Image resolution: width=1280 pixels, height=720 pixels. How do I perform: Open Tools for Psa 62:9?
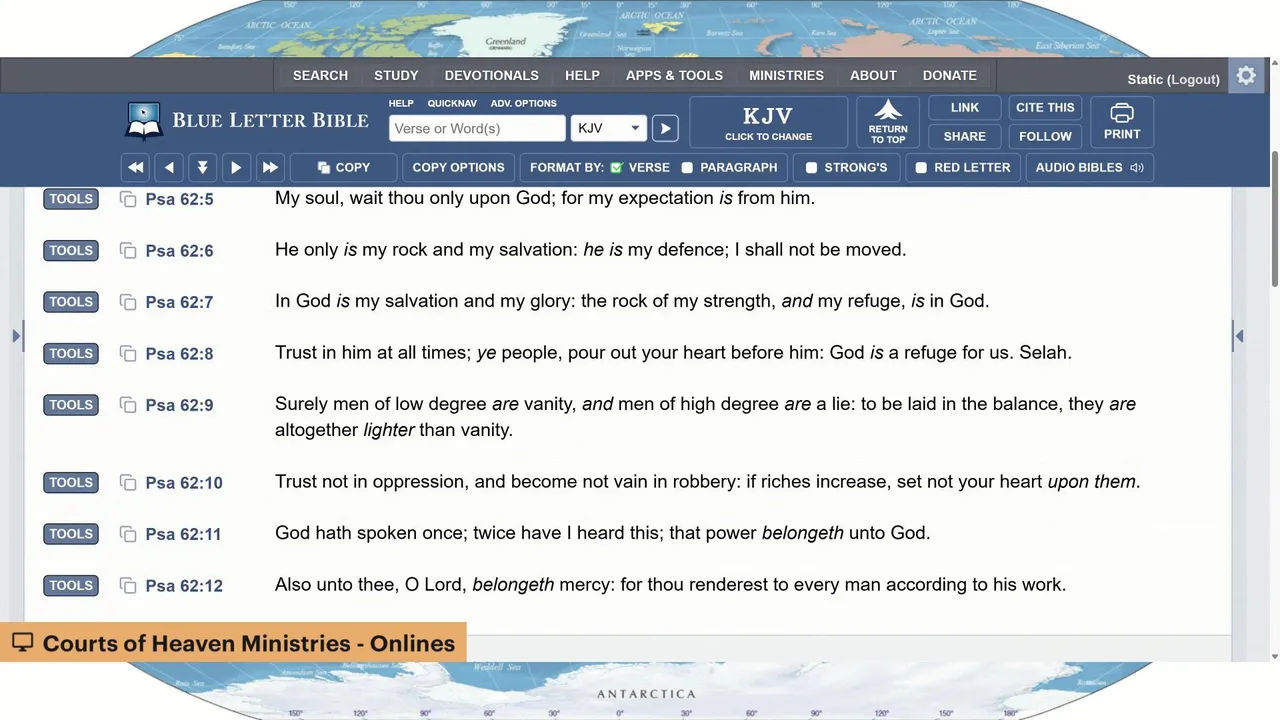pyautogui.click(x=71, y=405)
